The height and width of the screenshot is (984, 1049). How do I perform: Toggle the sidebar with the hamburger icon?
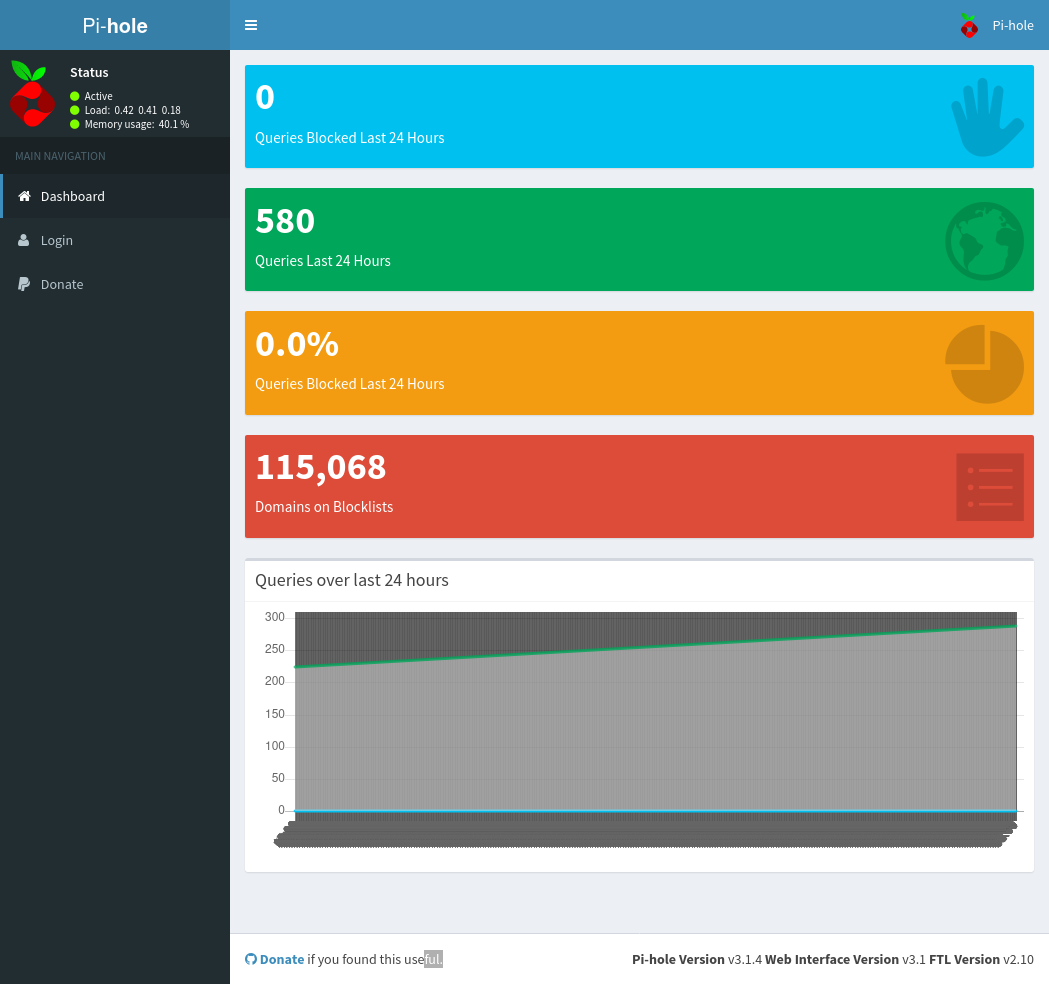[251, 25]
